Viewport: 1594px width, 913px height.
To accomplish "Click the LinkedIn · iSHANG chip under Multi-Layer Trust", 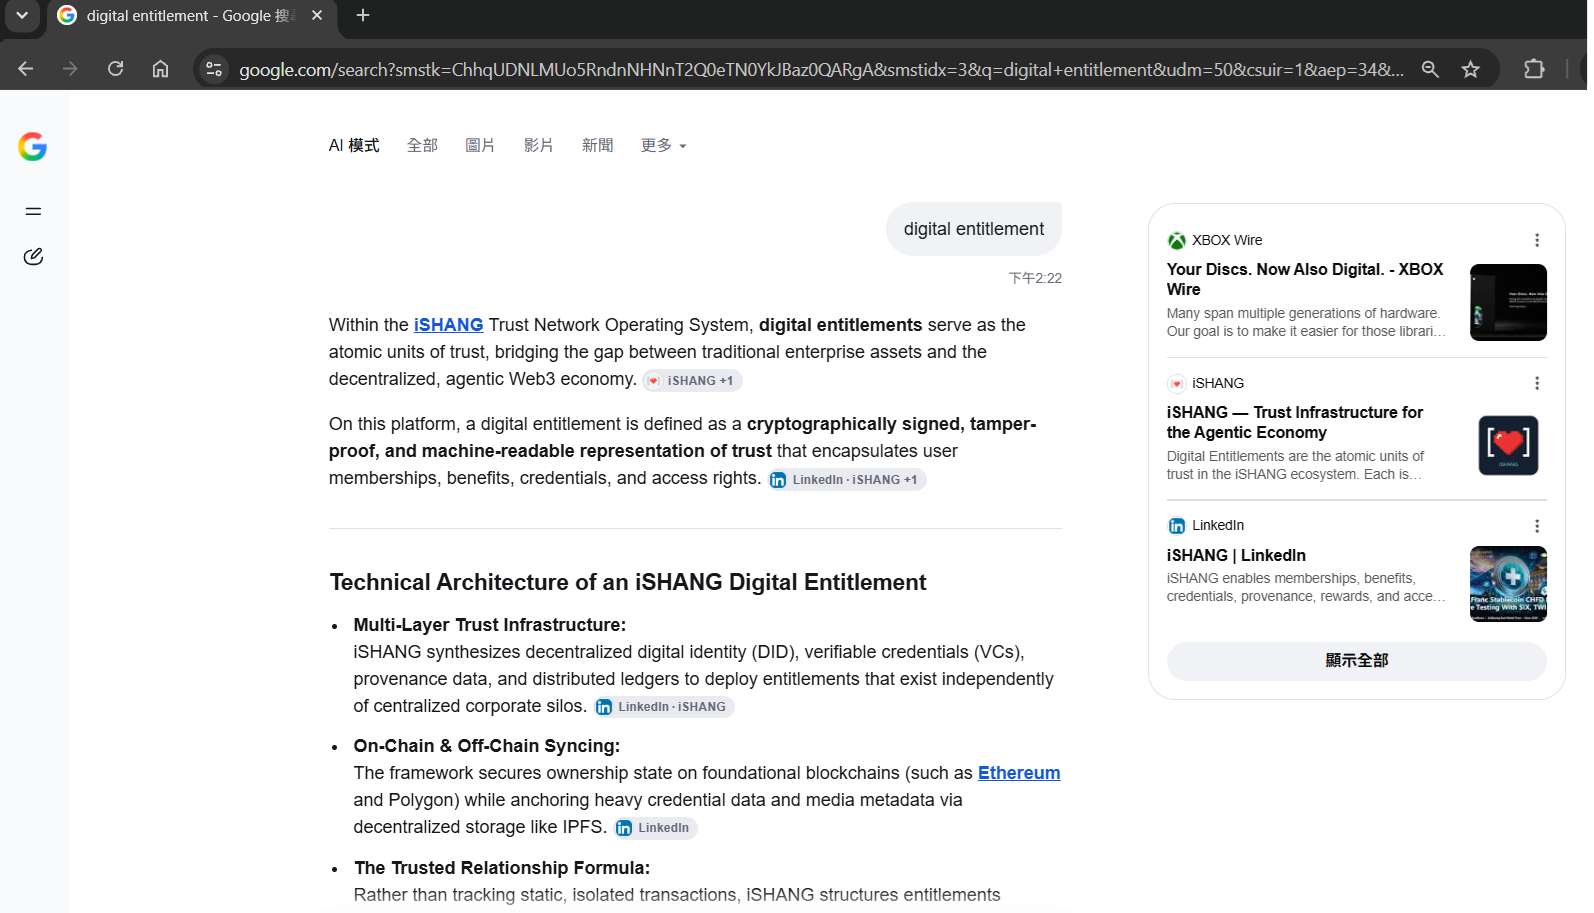I will tap(664, 707).
